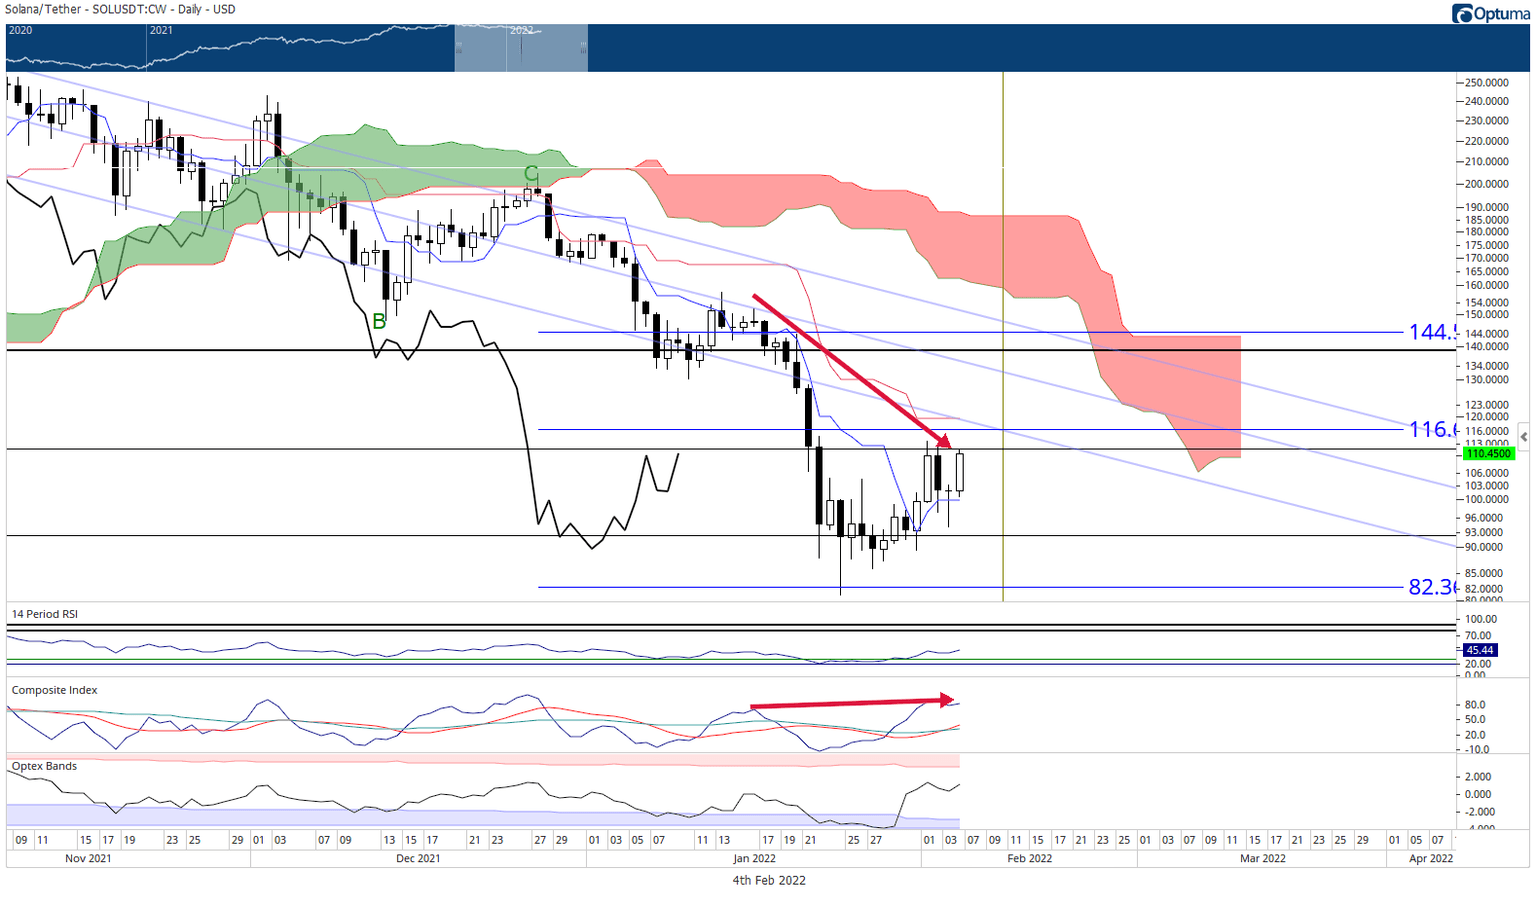Image resolution: width=1536 pixels, height=899 pixels.
Task: Click the green wave label C
Action: pyautogui.click(x=531, y=174)
